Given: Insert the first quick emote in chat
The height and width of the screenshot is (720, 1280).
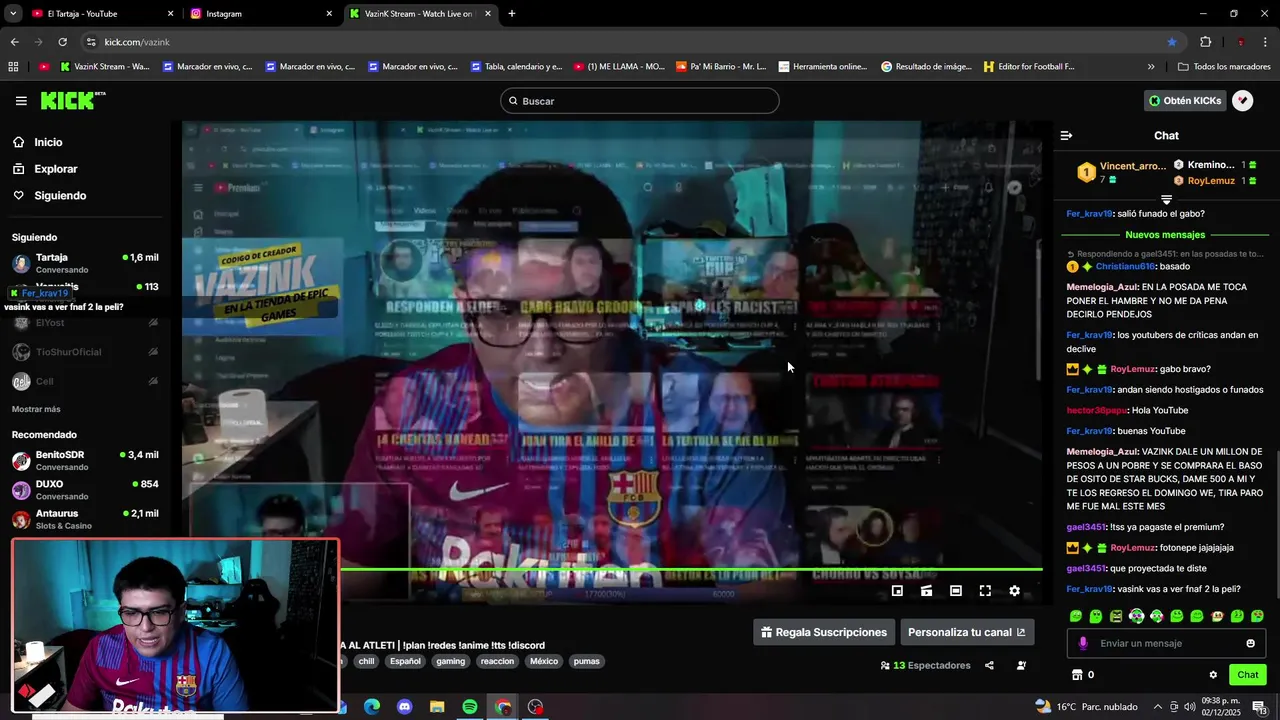Looking at the screenshot, I should pyautogui.click(x=1076, y=616).
